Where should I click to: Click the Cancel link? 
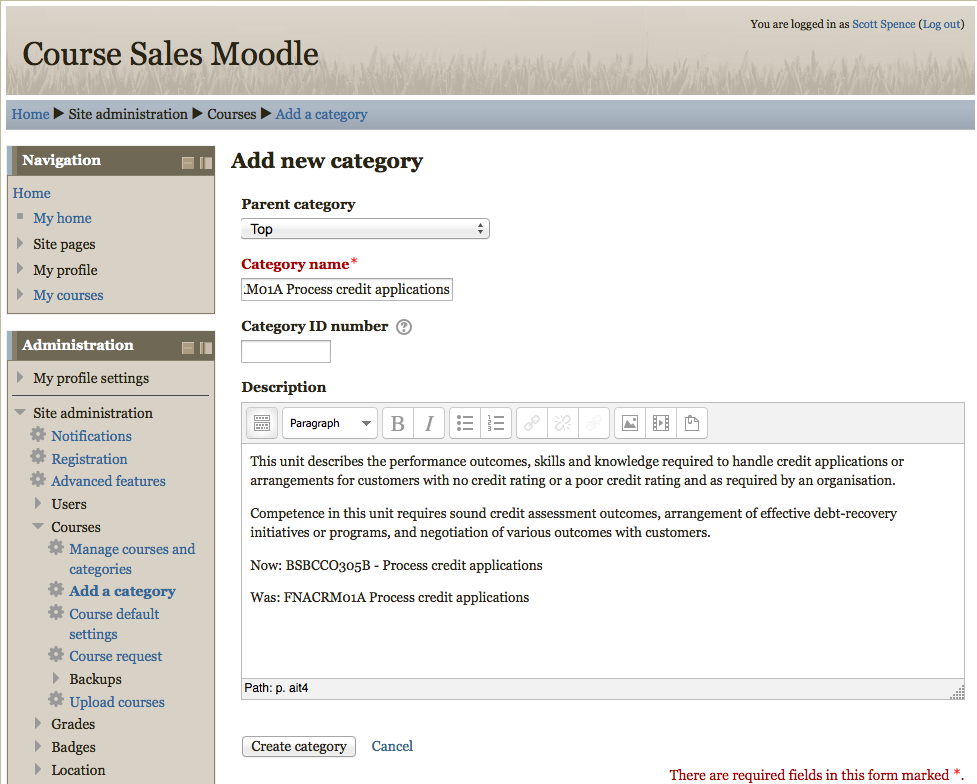click(392, 746)
